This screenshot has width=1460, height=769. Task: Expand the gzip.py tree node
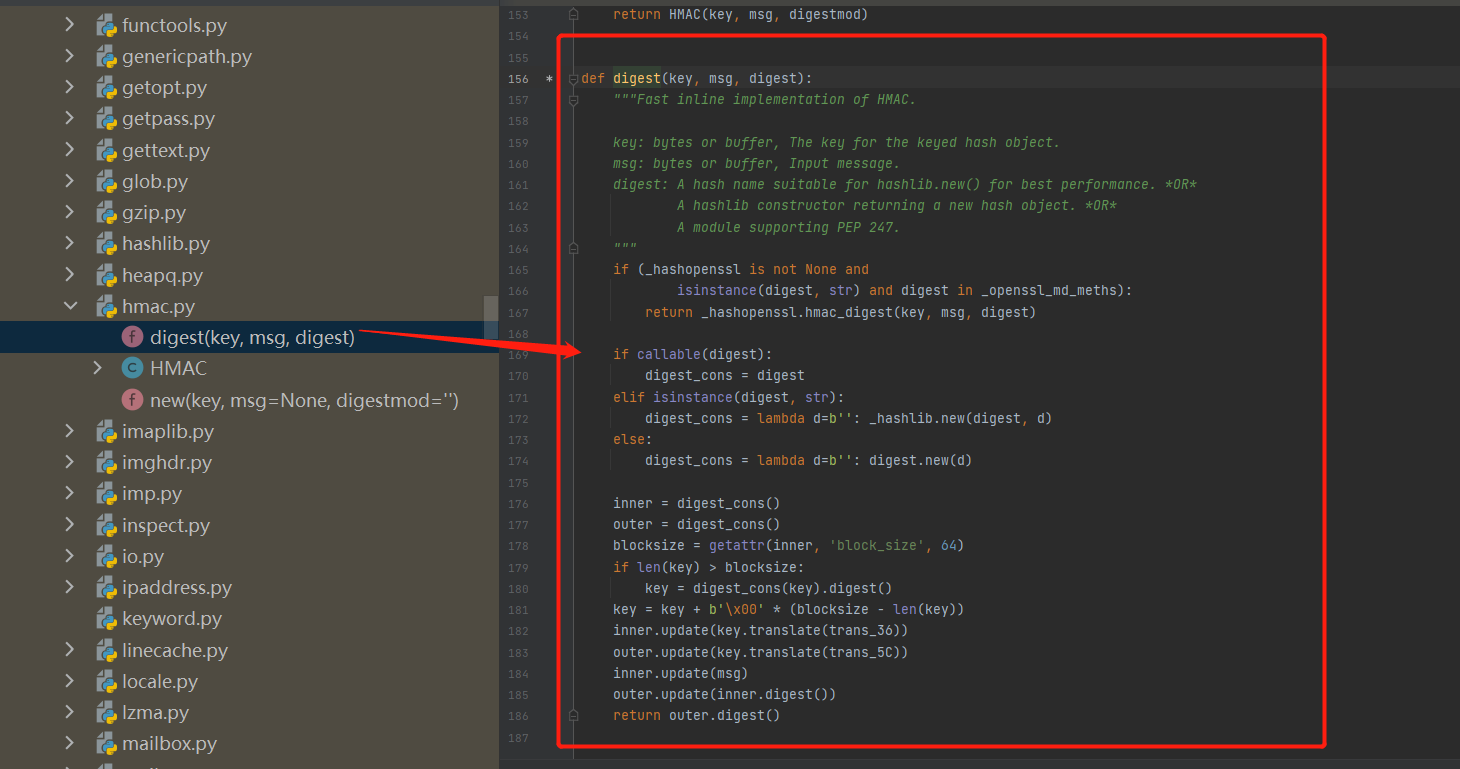[69, 212]
